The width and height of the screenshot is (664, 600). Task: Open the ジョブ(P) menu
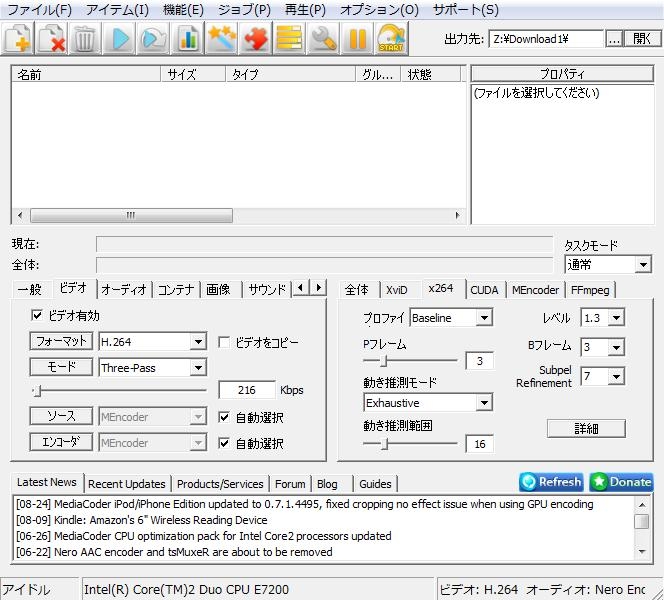[x=244, y=10]
